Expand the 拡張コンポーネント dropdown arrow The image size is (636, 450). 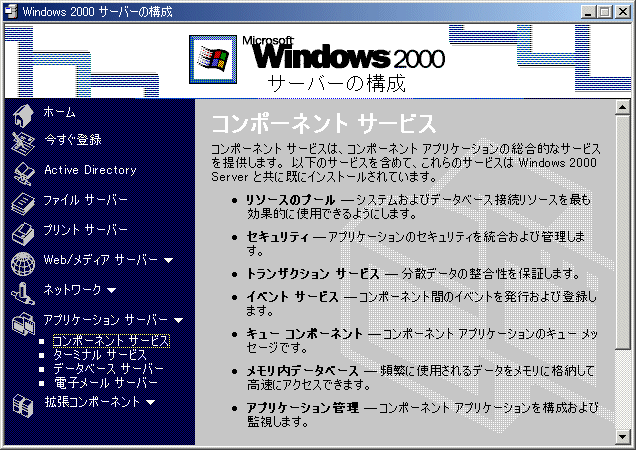pos(150,402)
